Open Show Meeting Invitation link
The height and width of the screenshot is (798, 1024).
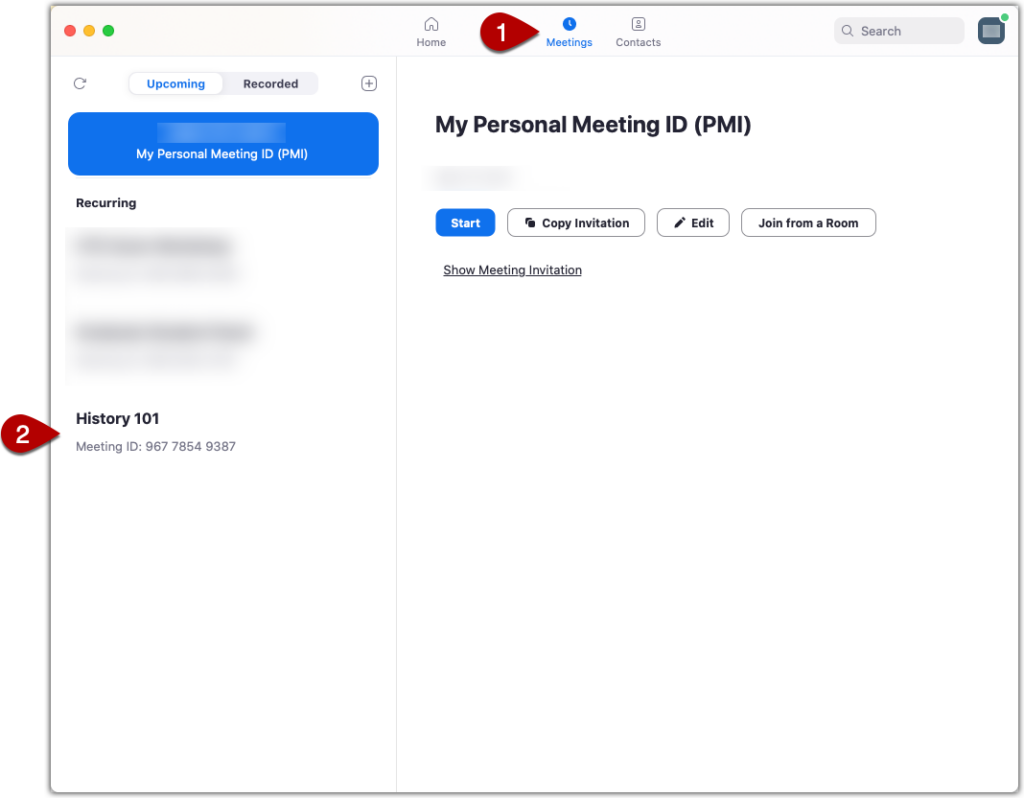[512, 270]
